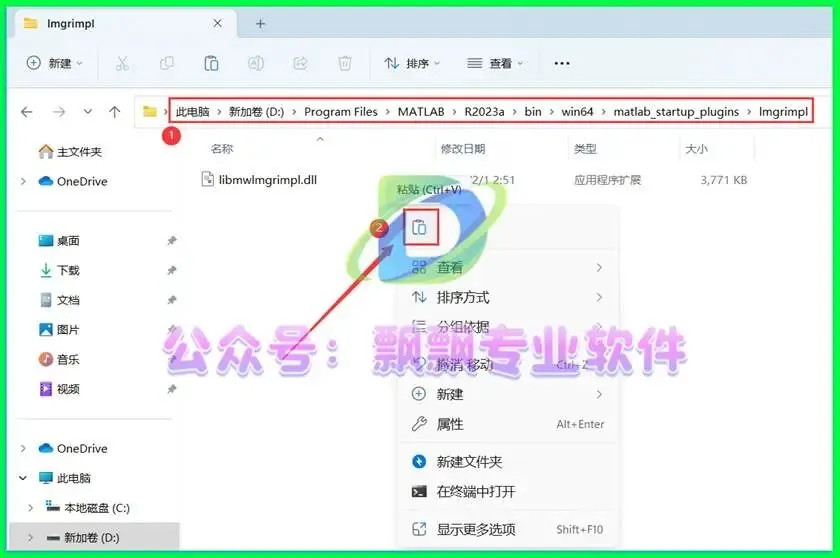Expand 新加卷 (D:) tree node
This screenshot has width=840, height=558.
point(31,537)
